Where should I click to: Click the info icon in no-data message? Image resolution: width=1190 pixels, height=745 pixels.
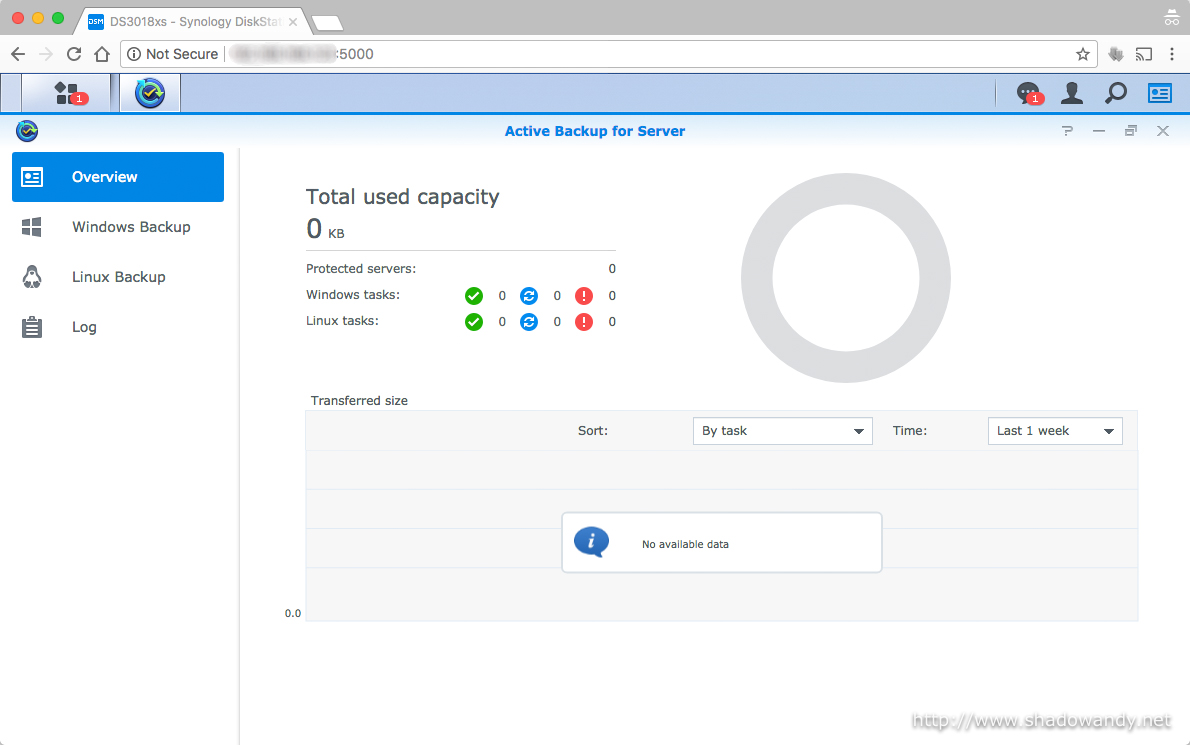(591, 542)
